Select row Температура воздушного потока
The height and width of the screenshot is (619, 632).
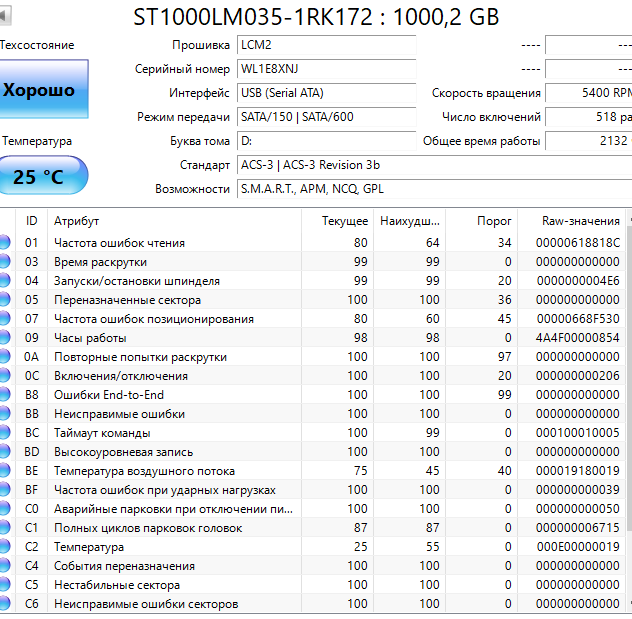click(x=313, y=470)
